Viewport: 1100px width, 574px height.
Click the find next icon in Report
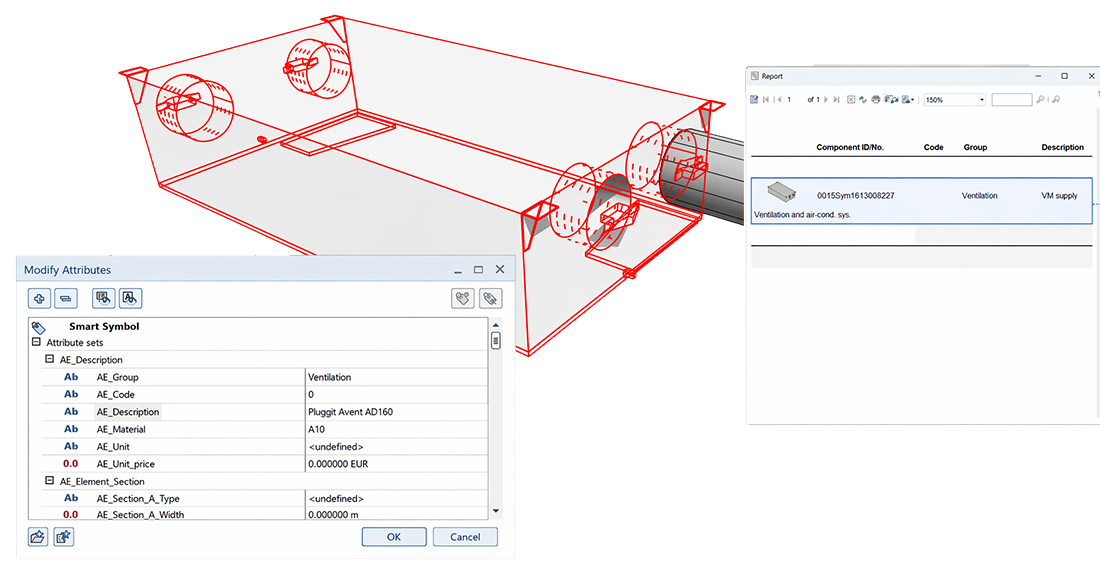pyautogui.click(x=1056, y=100)
